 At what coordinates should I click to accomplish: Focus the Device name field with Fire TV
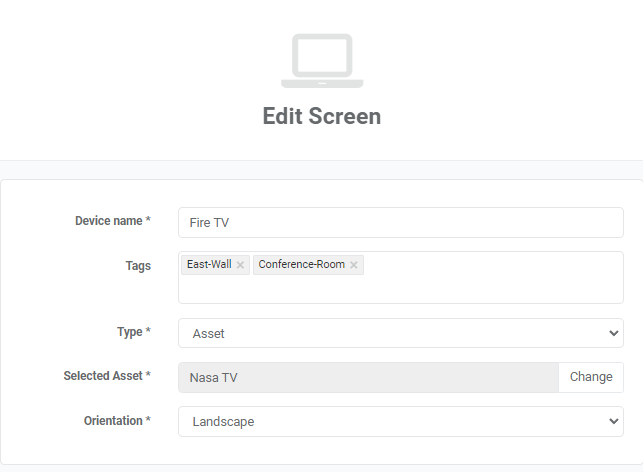coord(400,222)
